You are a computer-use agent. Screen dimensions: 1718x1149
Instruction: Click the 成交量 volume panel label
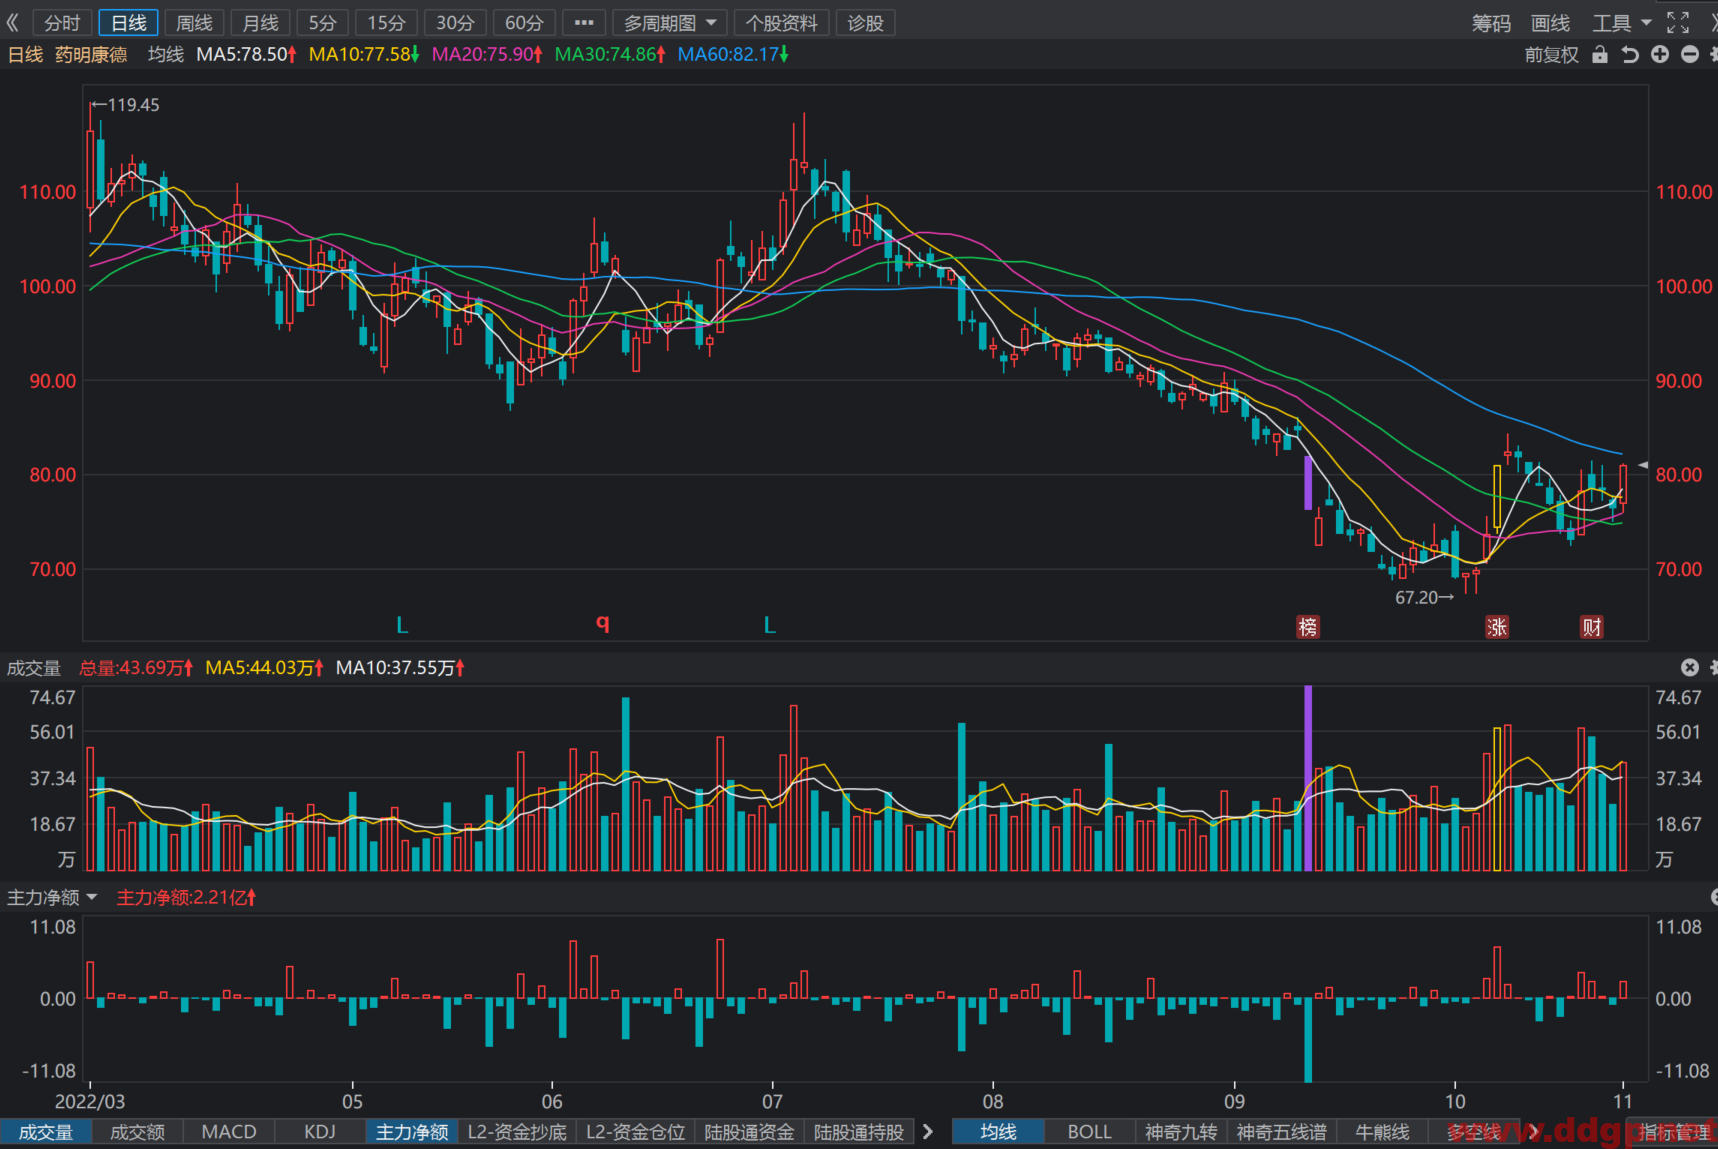[x=34, y=667]
